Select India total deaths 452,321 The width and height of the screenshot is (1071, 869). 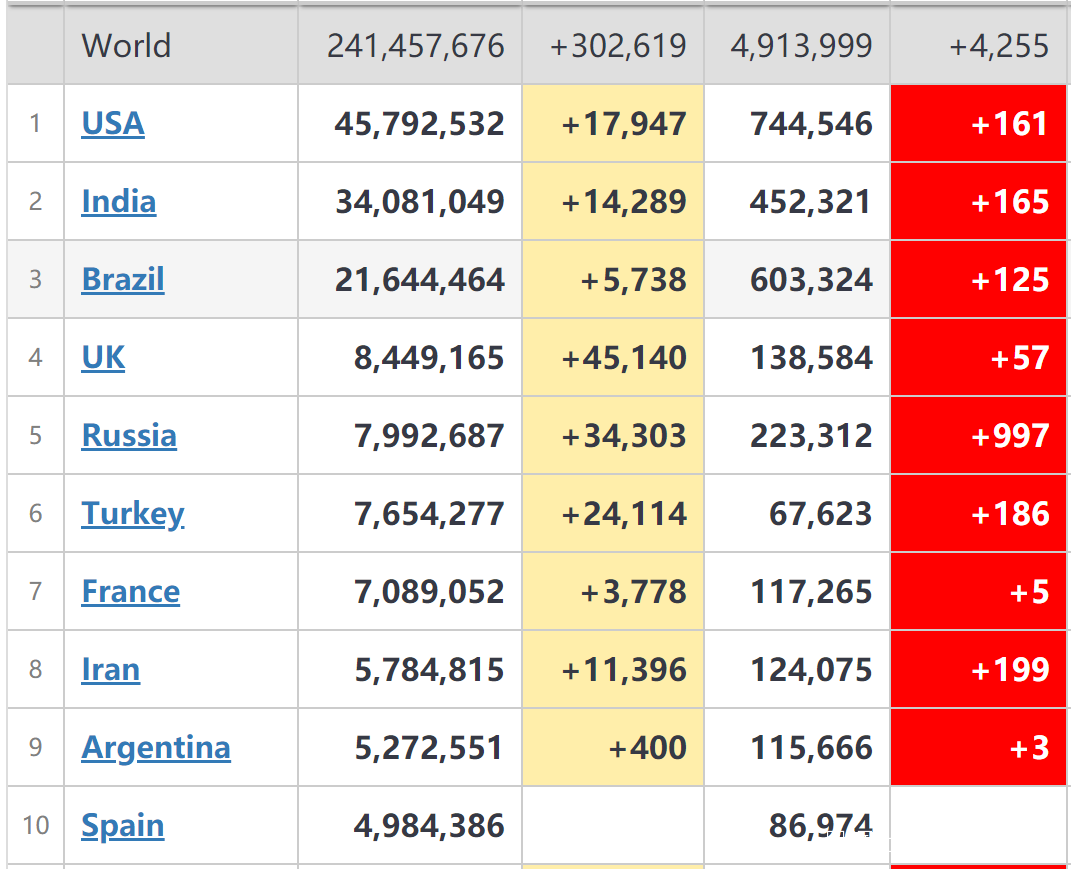810,202
